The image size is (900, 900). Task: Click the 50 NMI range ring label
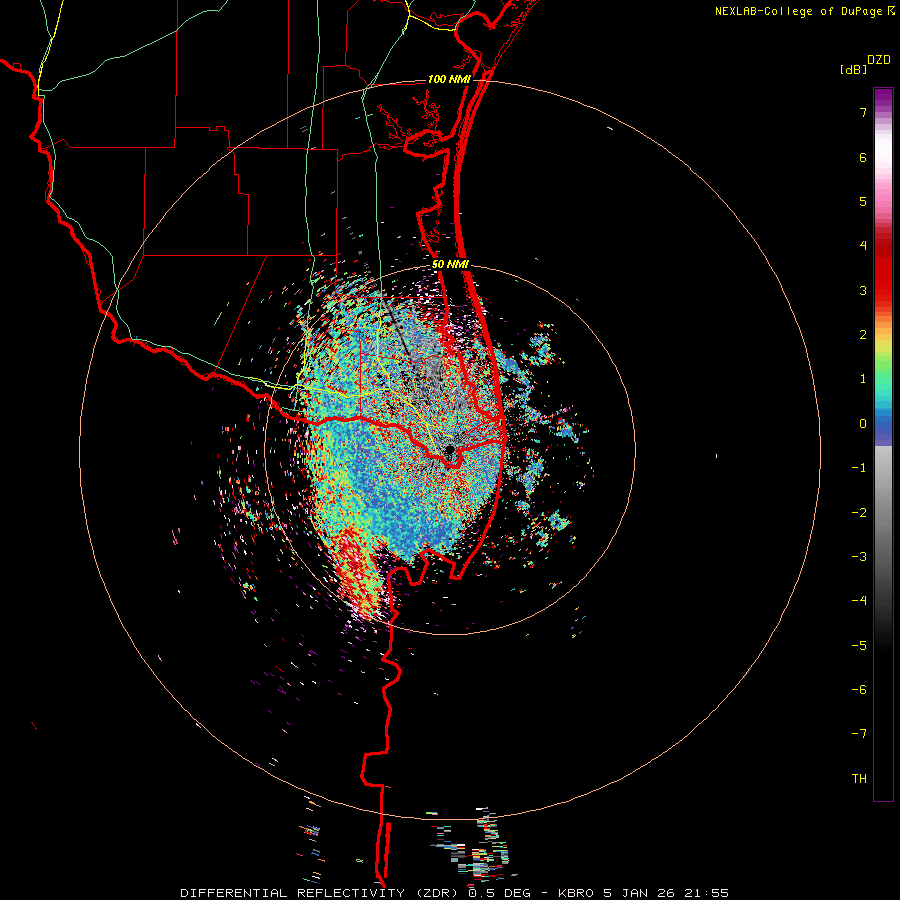click(451, 264)
